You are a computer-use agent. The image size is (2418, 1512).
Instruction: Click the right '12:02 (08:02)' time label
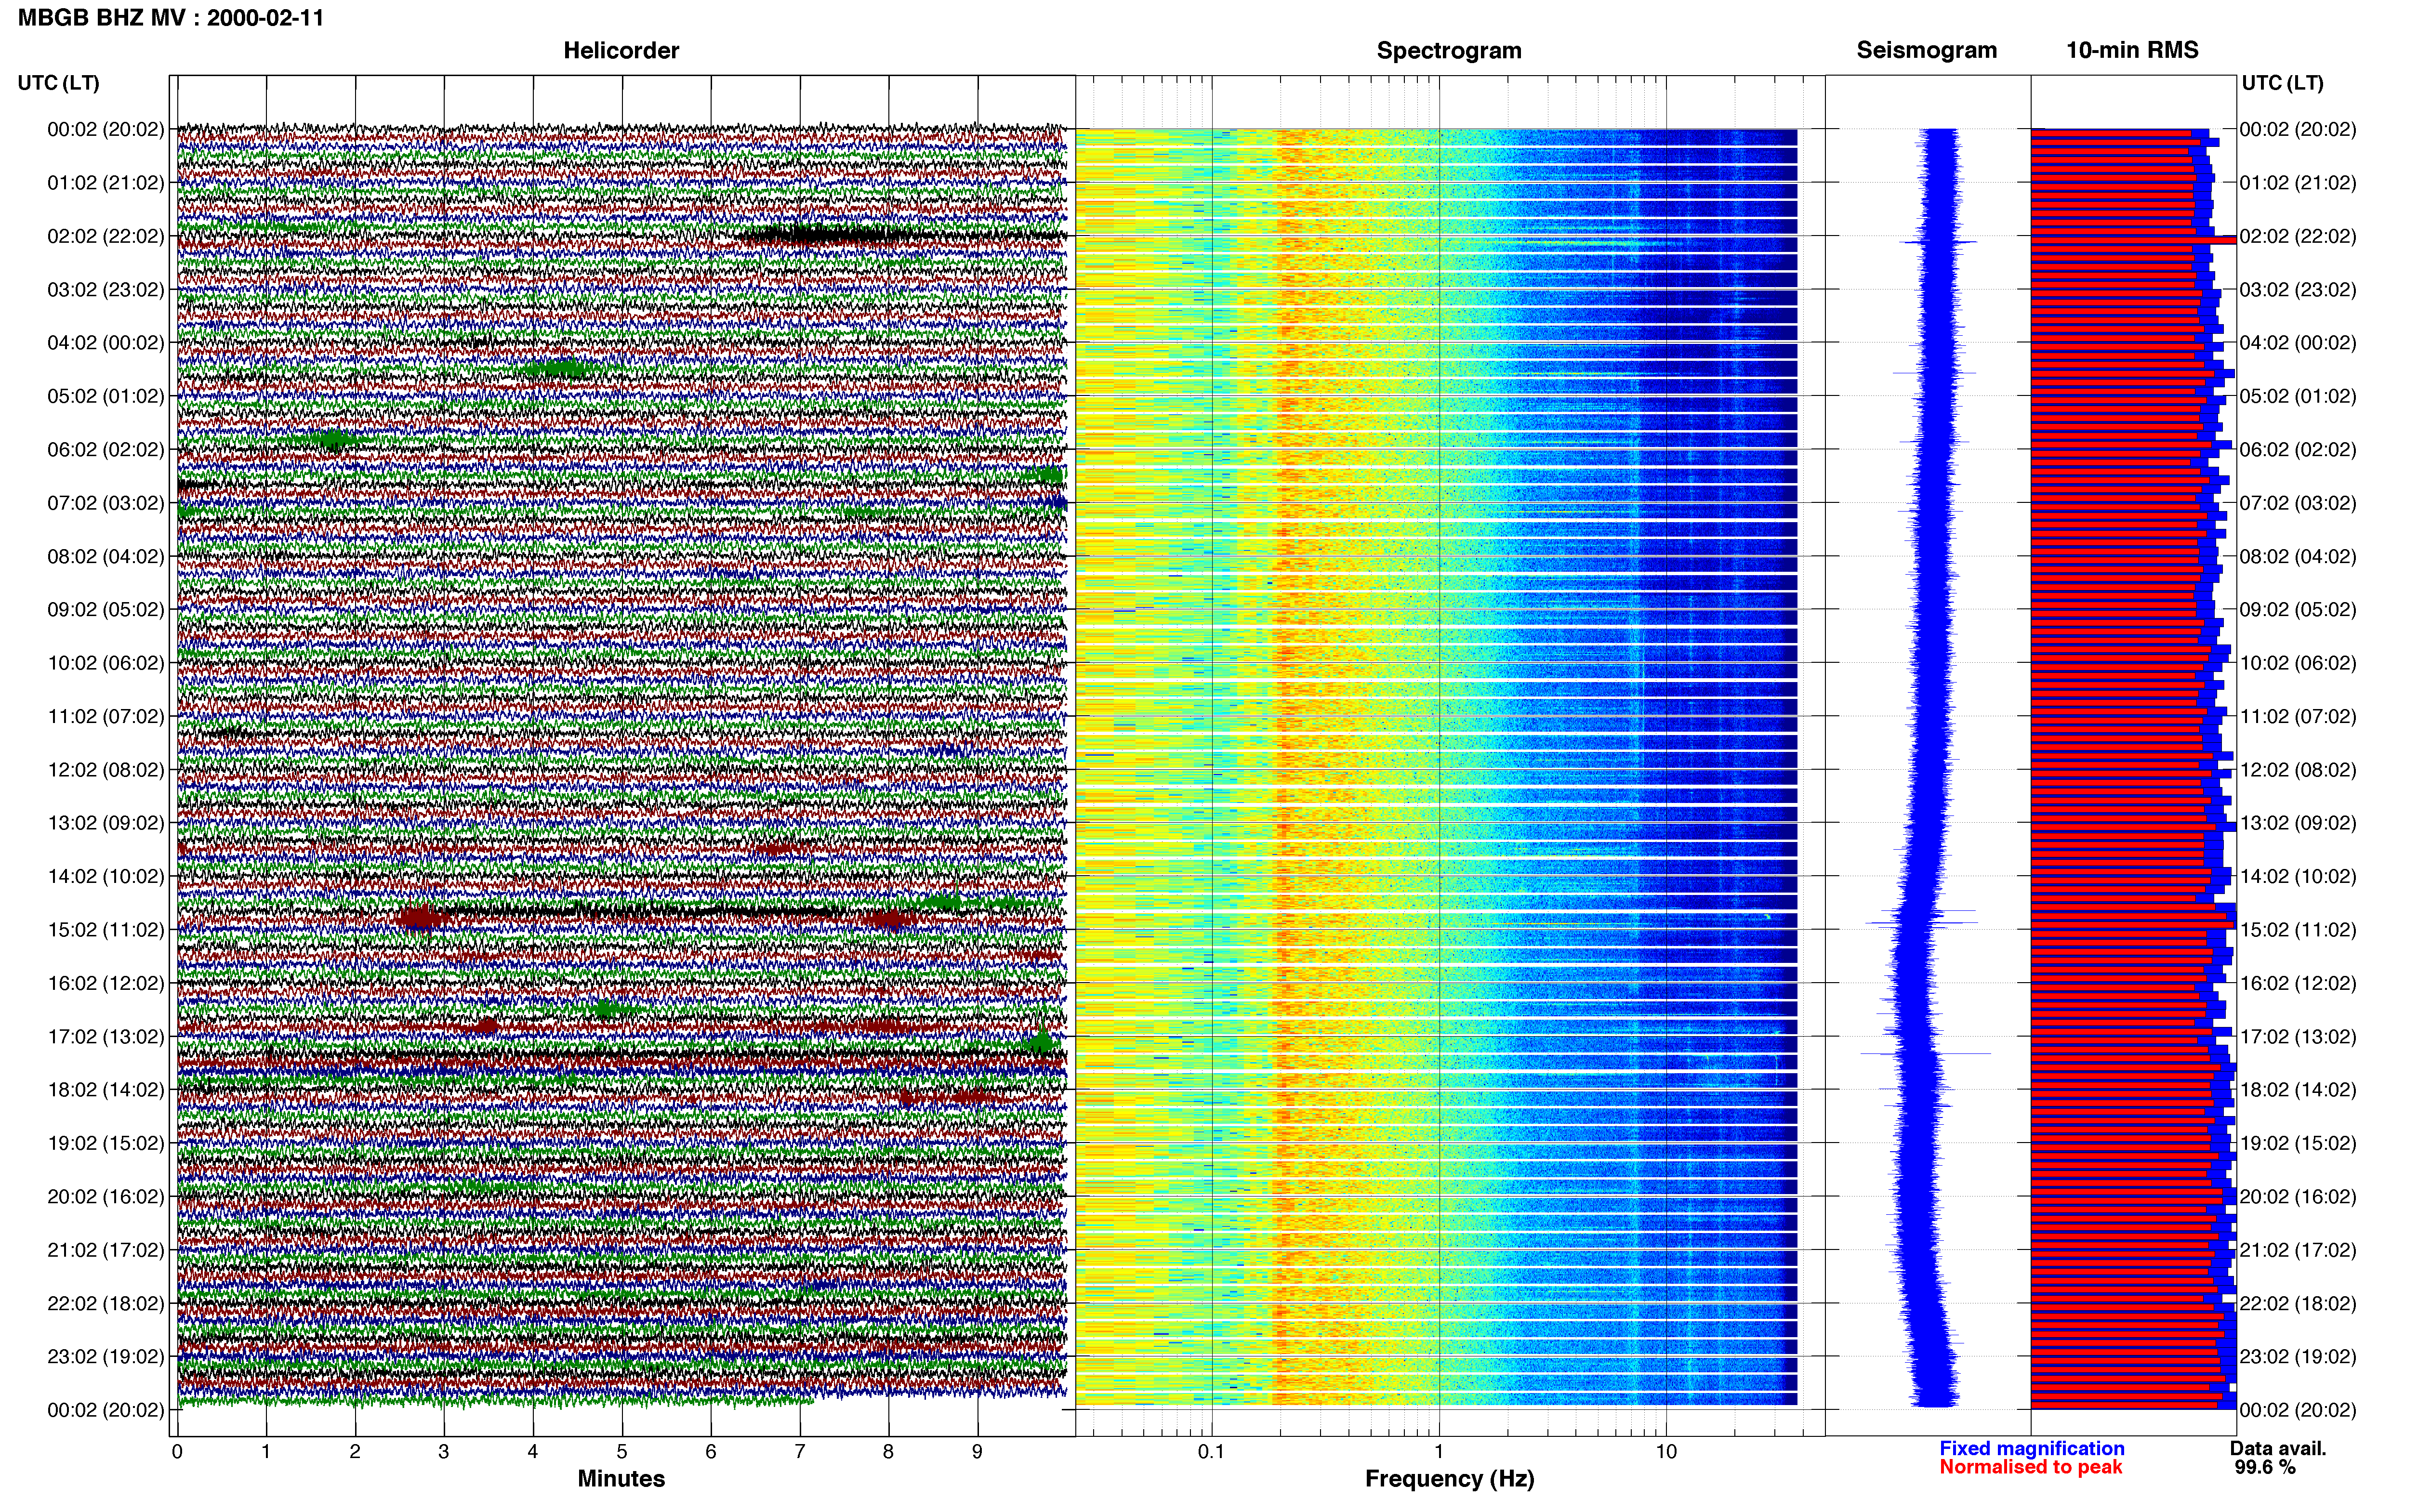[2298, 770]
